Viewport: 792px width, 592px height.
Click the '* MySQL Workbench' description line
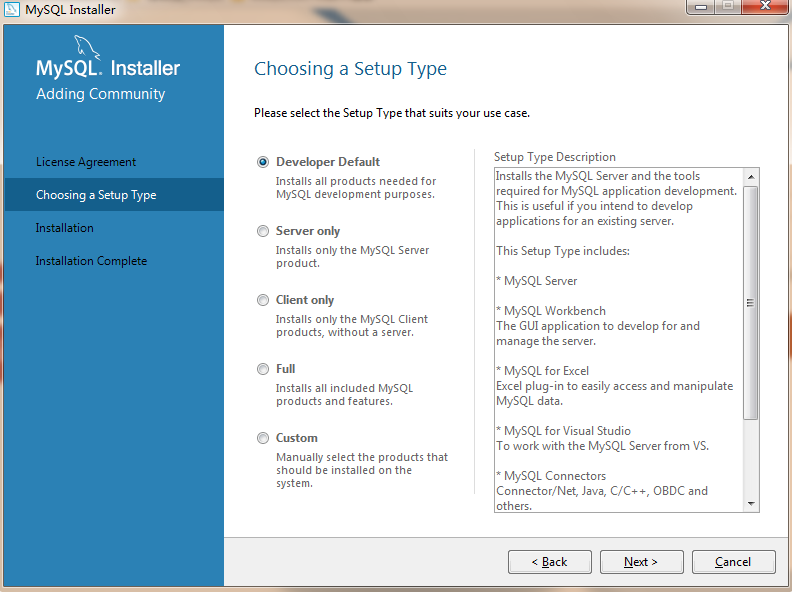tap(551, 311)
